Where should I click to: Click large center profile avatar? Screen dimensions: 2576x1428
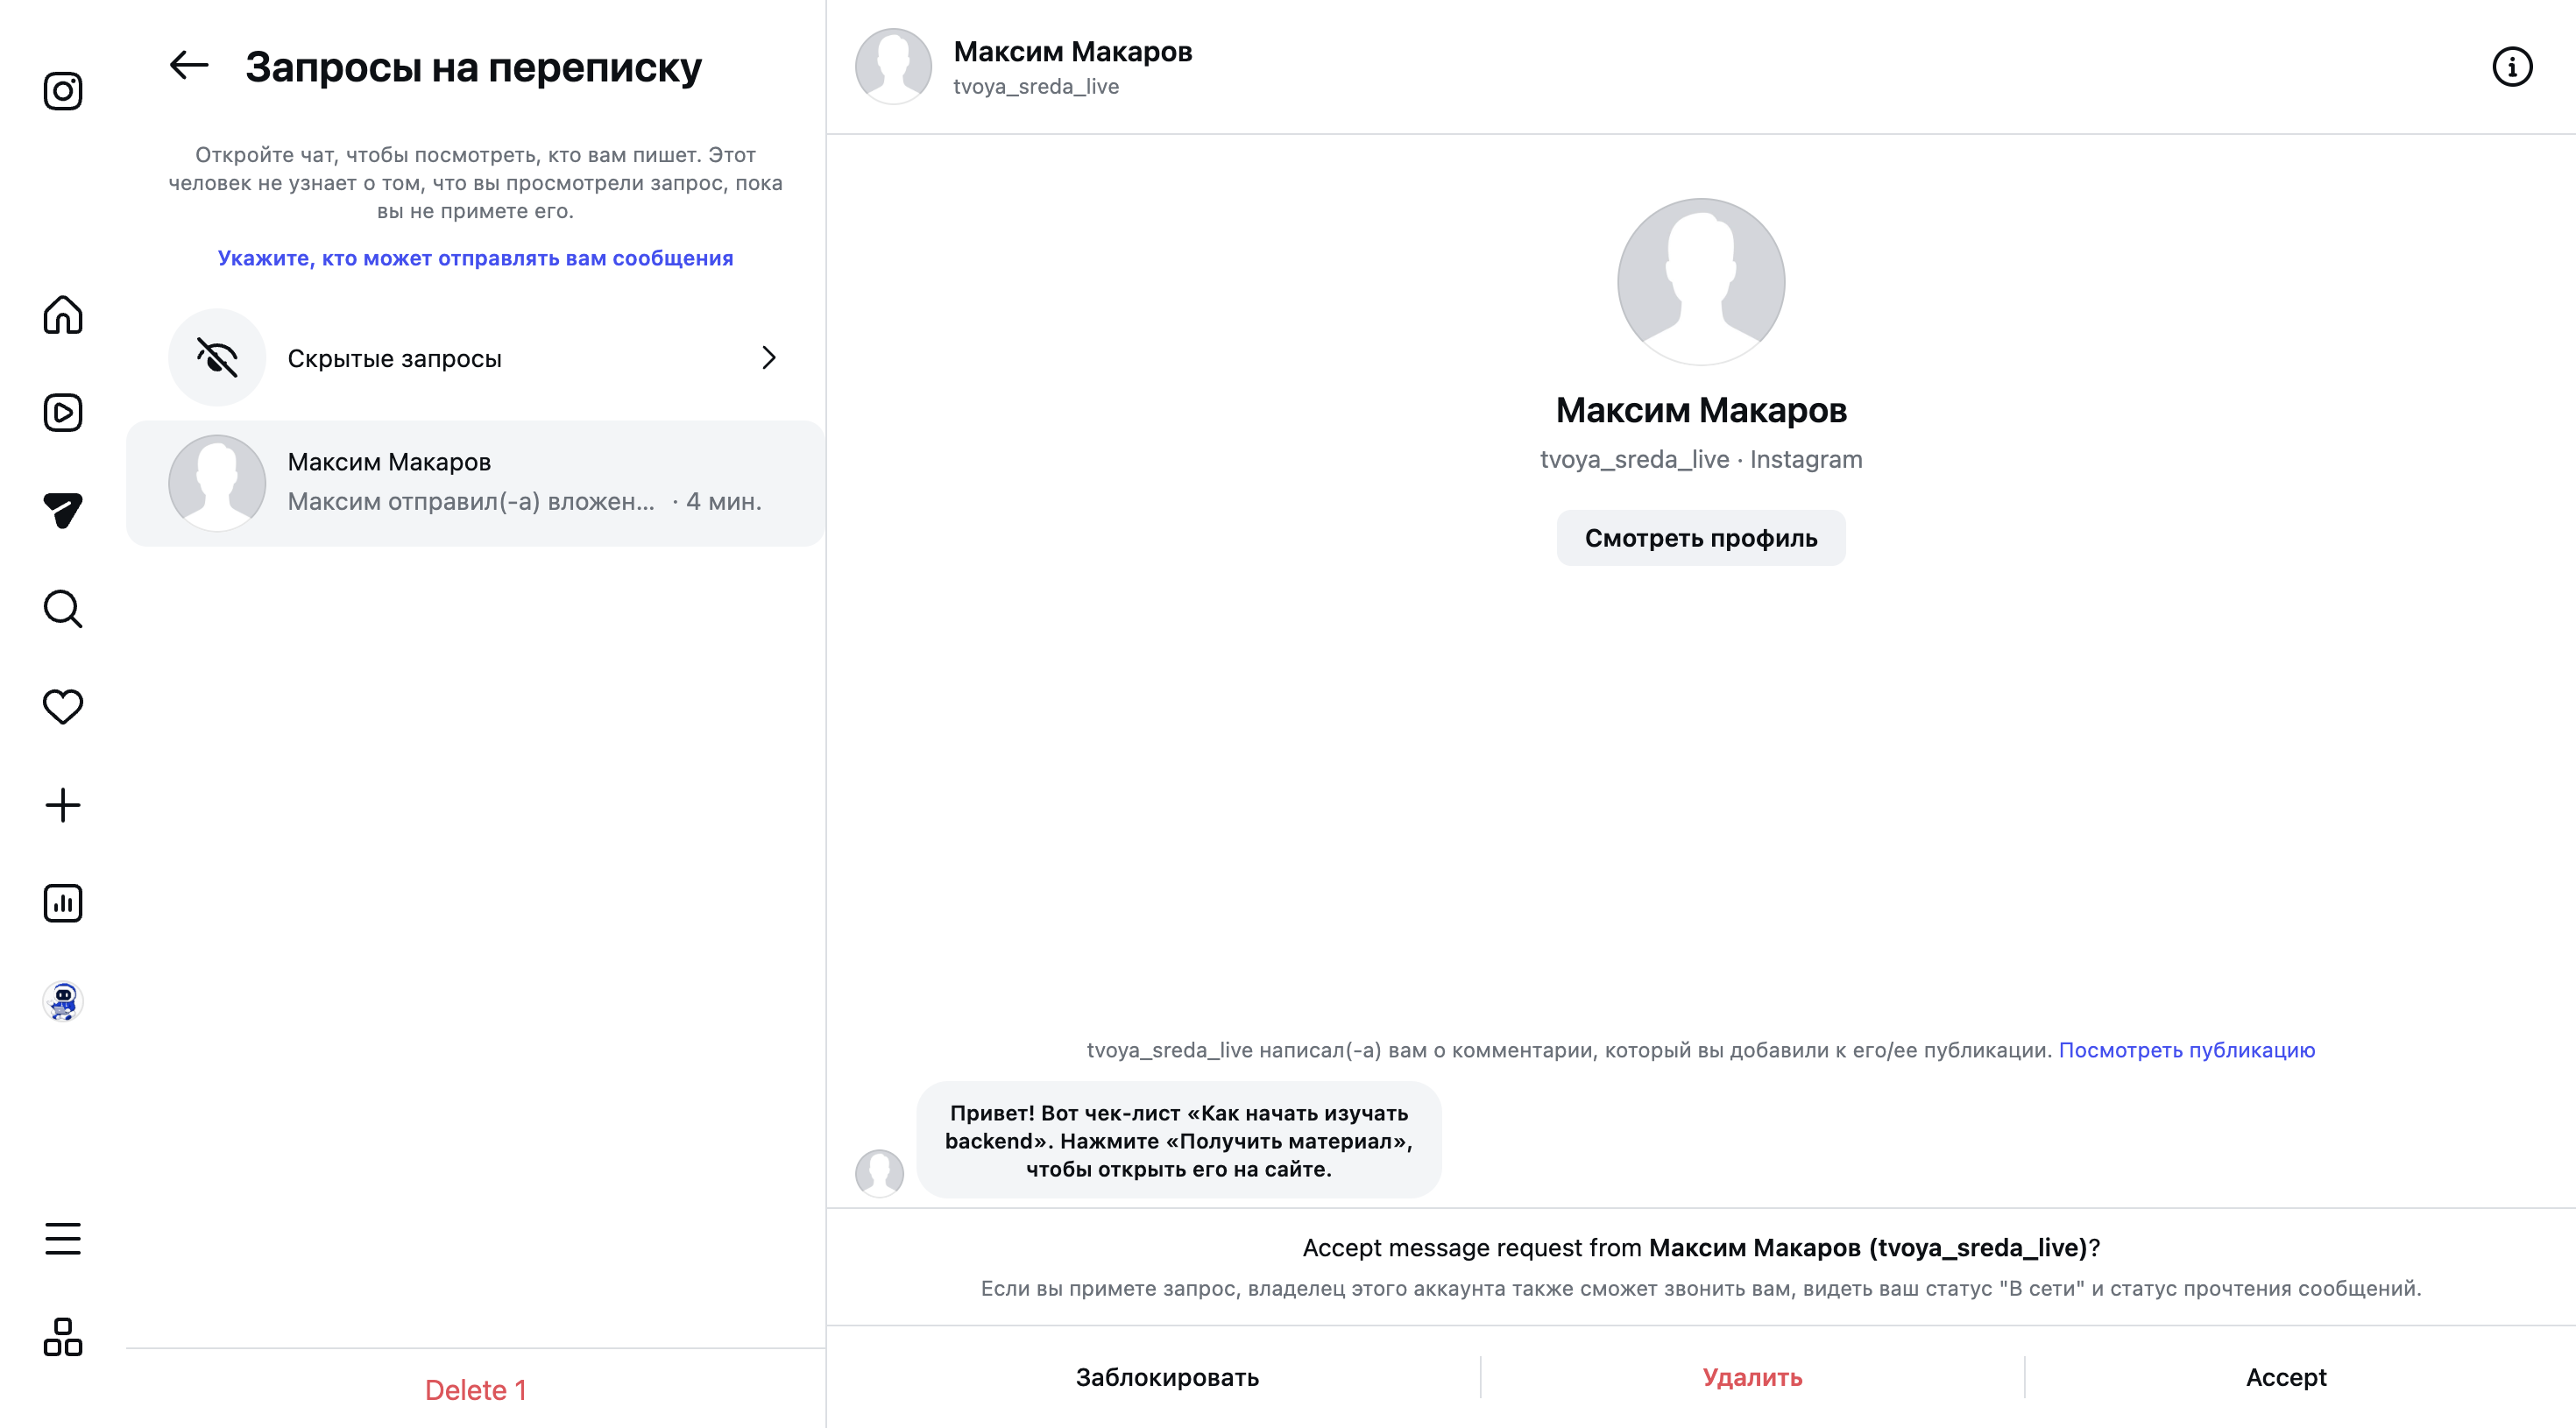(1700, 281)
